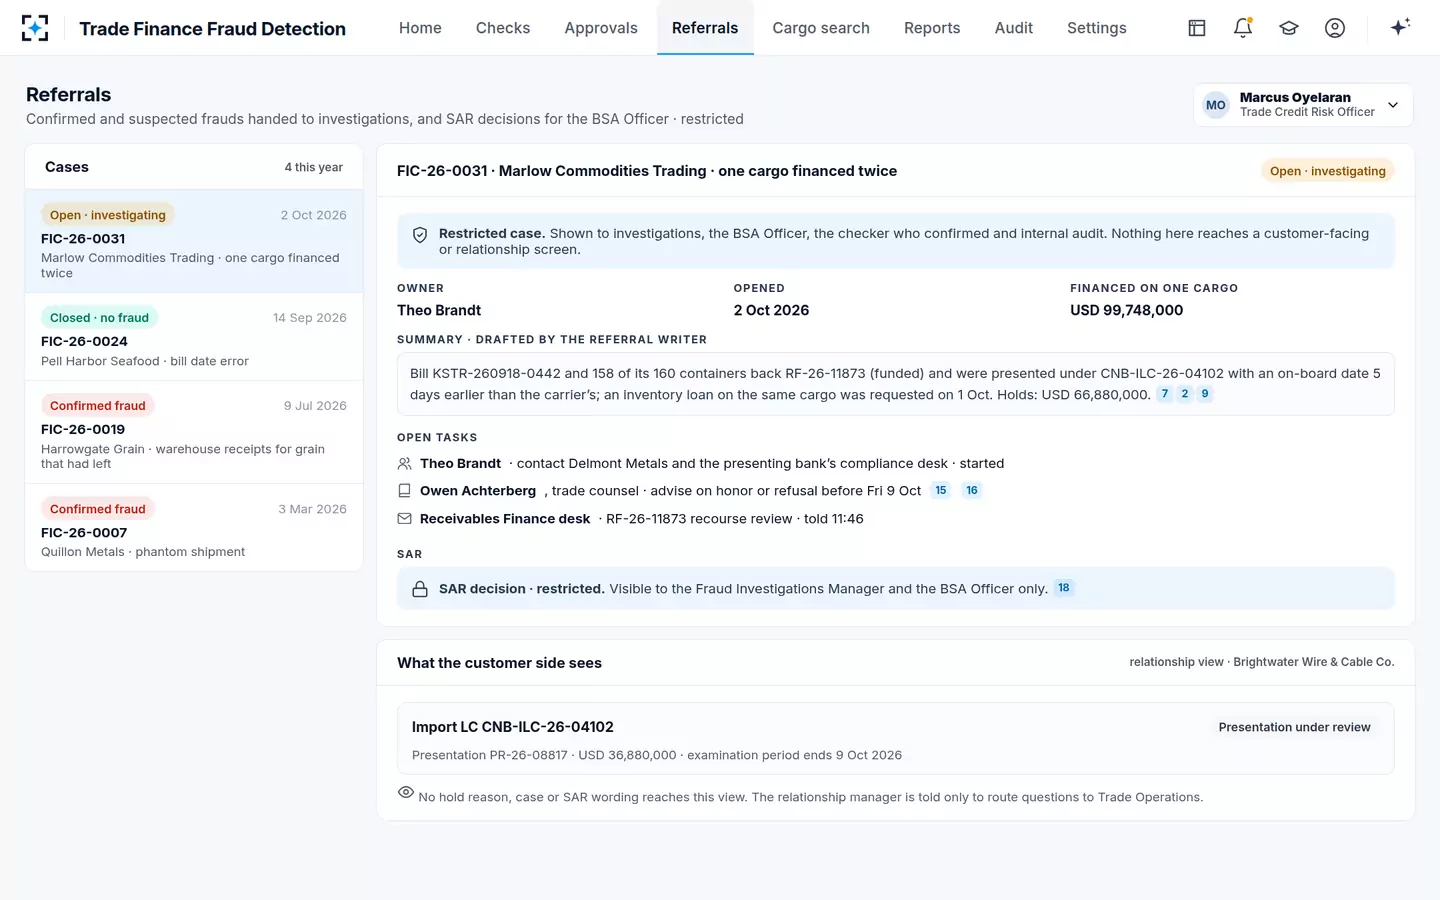The image size is (1440, 900).
Task: Open the AI sparkle assistant icon
Action: pos(1400,27)
